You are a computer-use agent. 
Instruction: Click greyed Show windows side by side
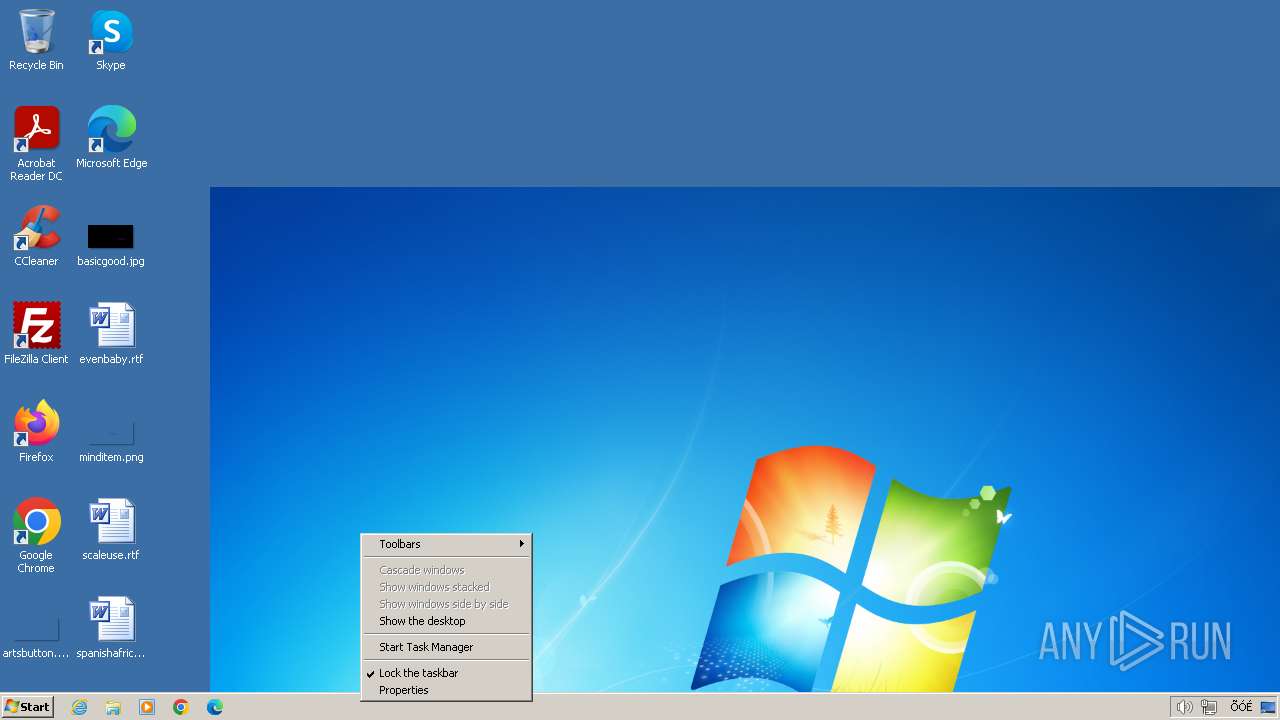pyautogui.click(x=446, y=604)
